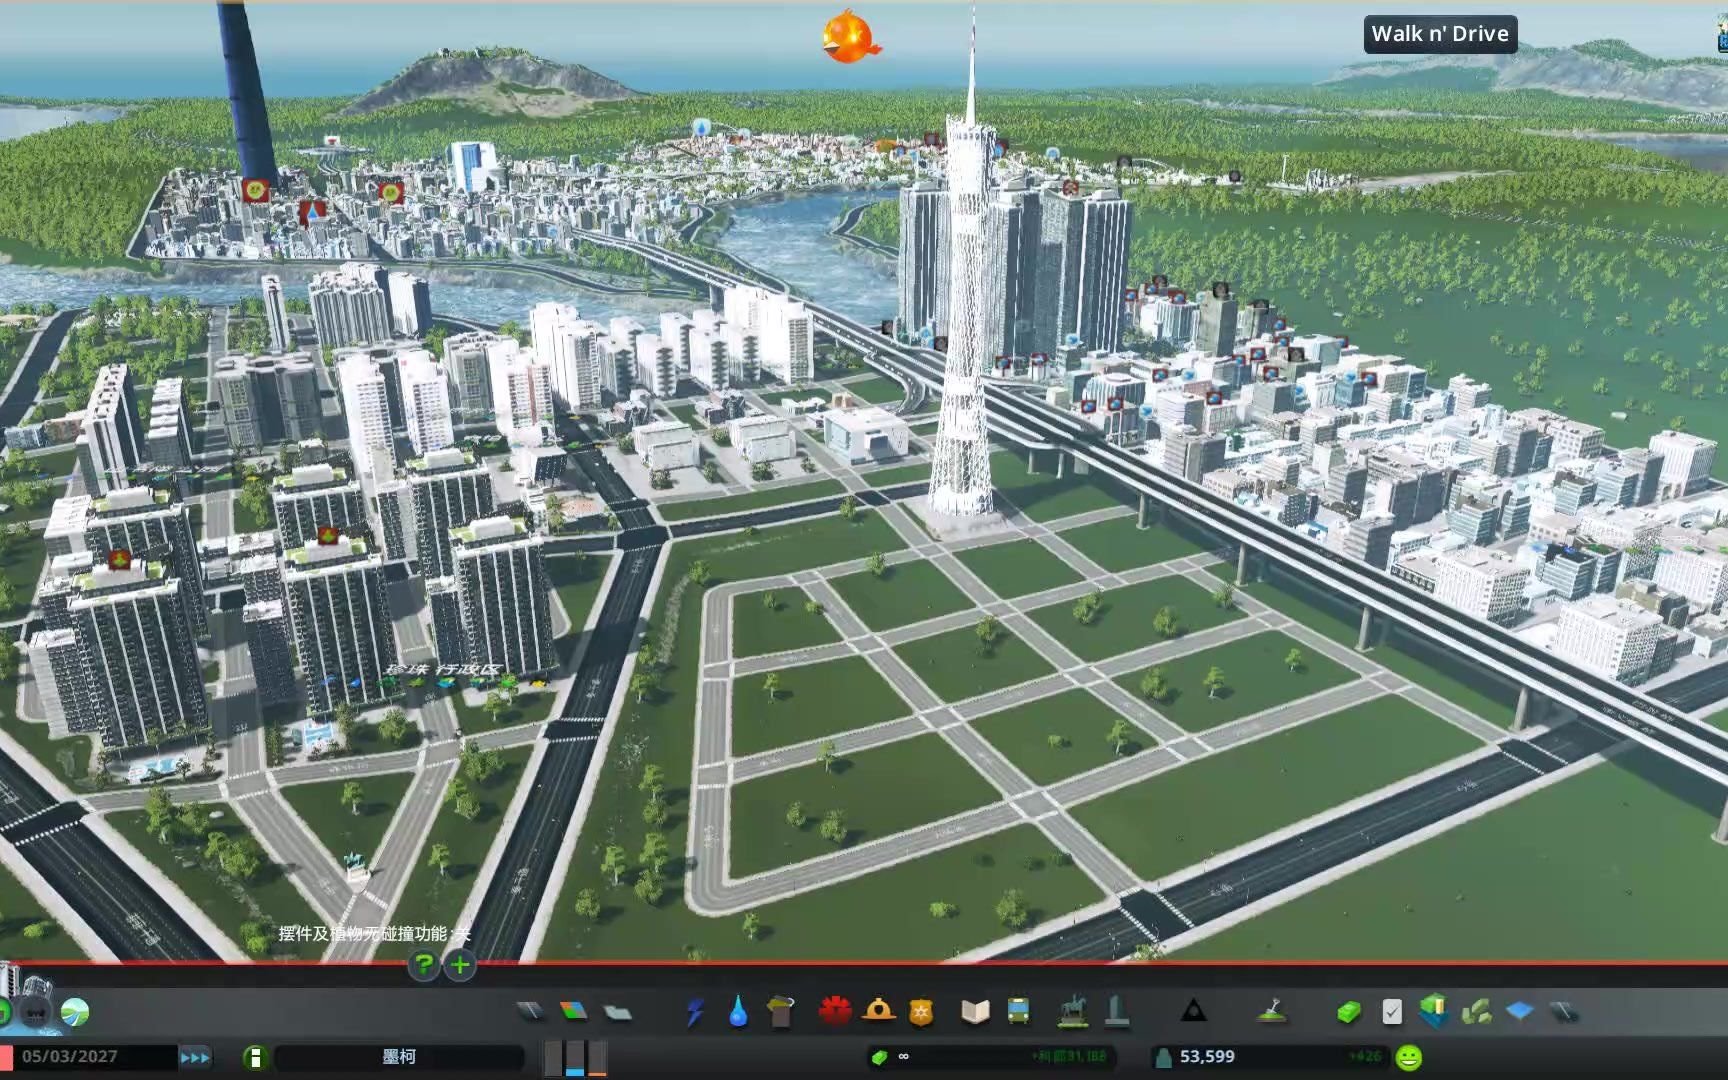Open the citizen happiness smiley face

pos(1408,1057)
